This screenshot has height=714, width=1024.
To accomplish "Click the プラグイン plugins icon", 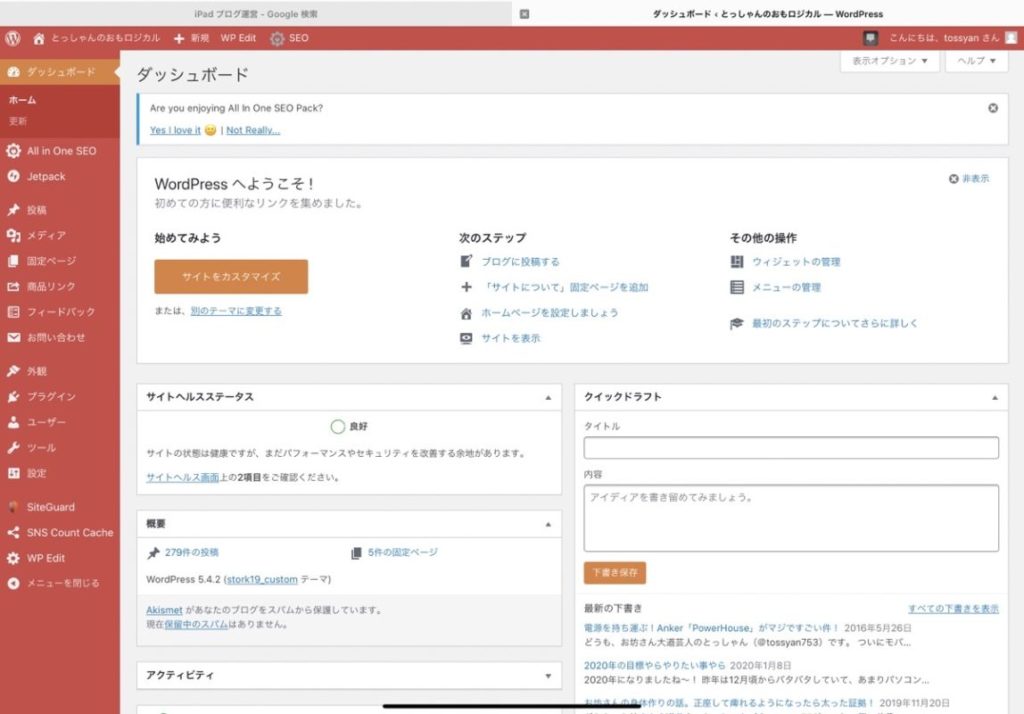I will point(13,396).
